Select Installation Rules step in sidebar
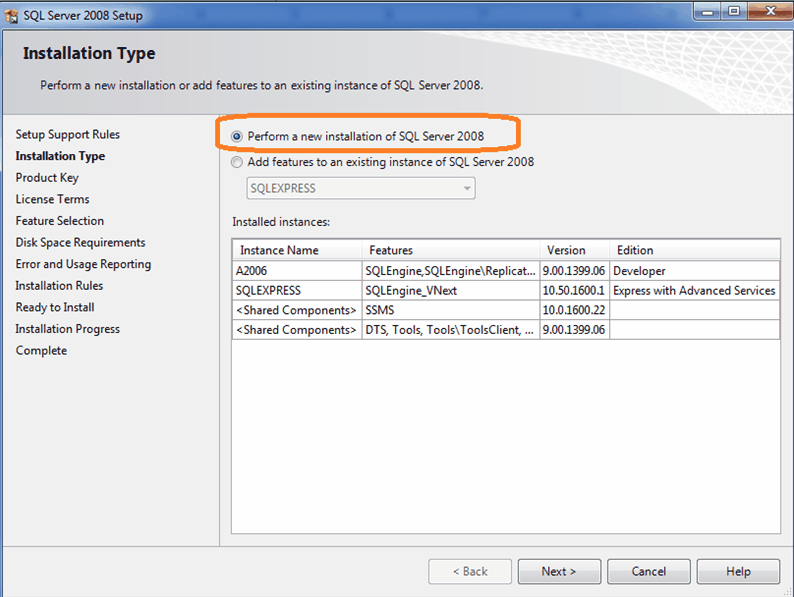Image resolution: width=794 pixels, height=597 pixels. [x=59, y=286]
